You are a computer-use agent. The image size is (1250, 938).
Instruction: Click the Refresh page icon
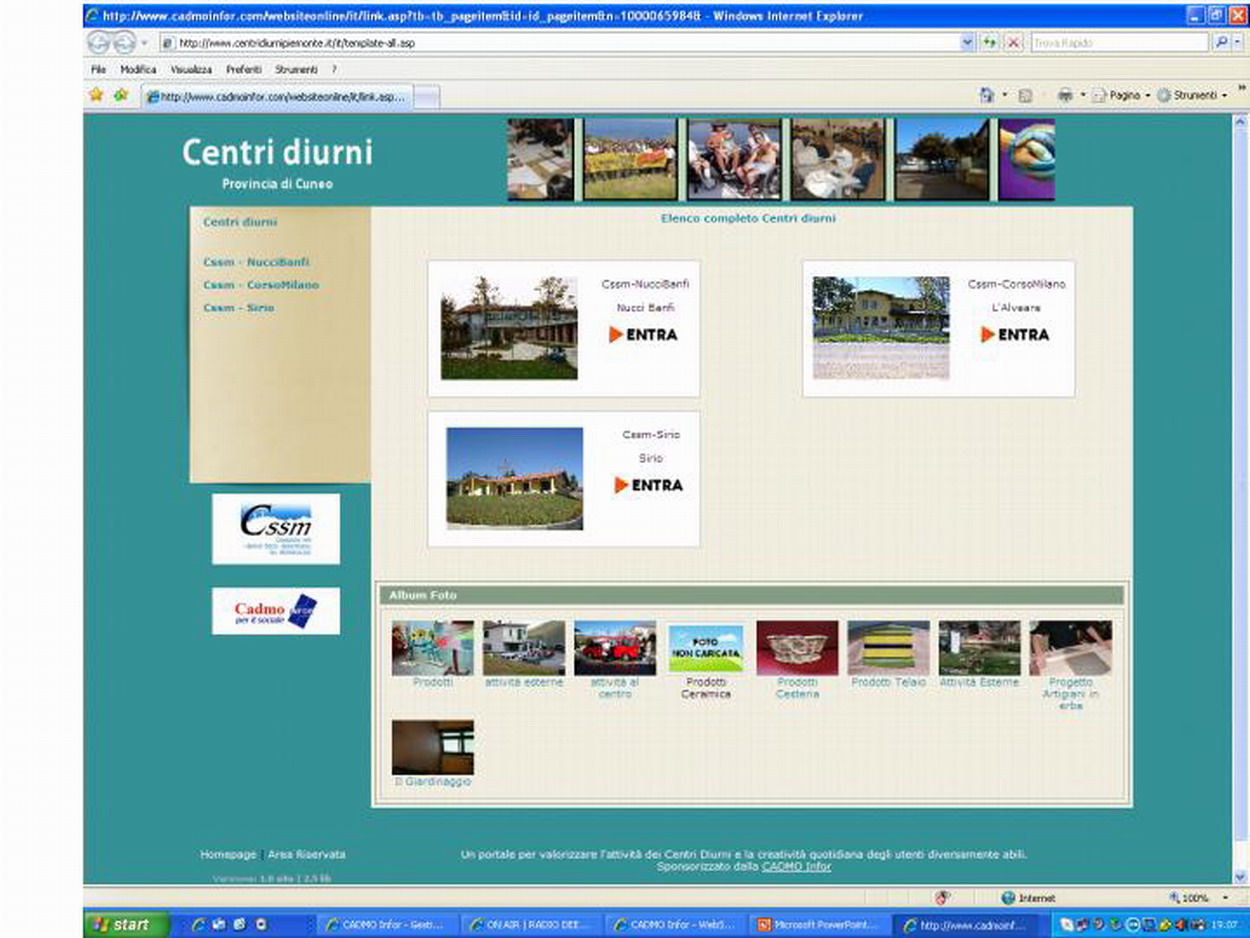(990, 43)
